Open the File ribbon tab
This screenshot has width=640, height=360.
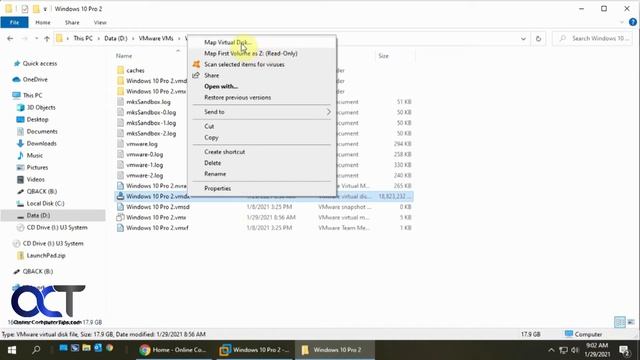click(14, 22)
